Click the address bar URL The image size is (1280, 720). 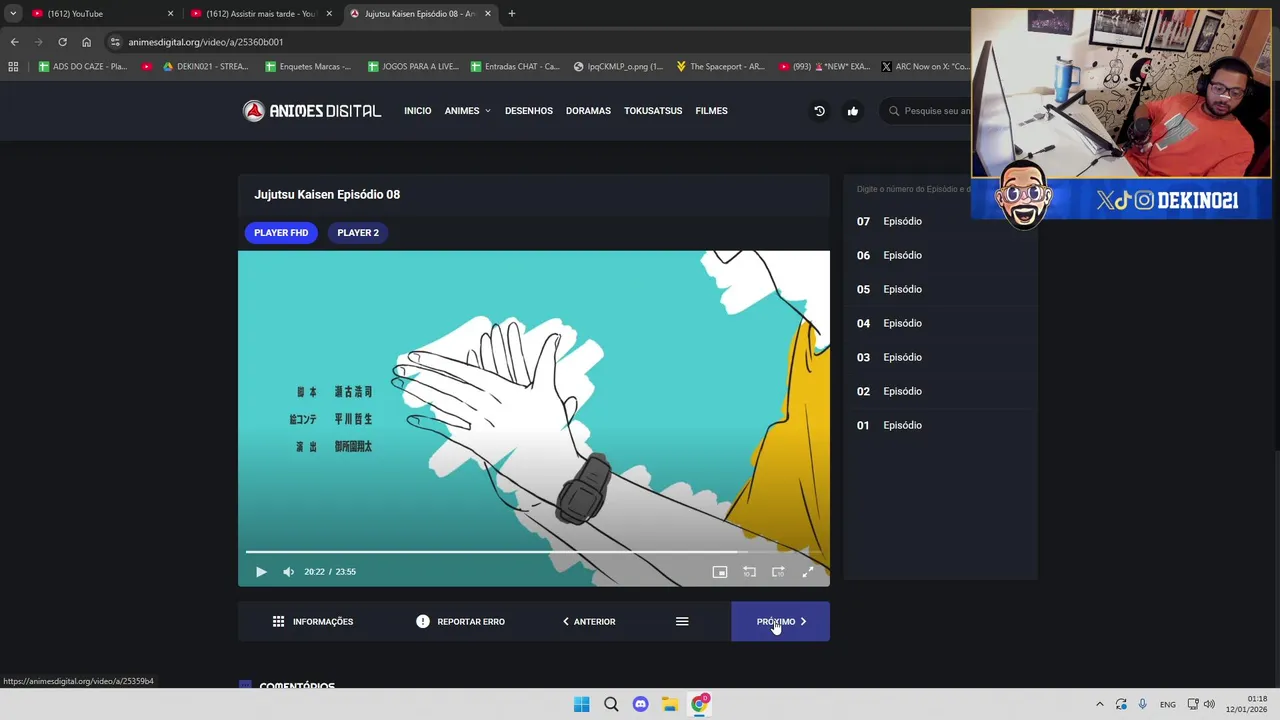pos(206,42)
